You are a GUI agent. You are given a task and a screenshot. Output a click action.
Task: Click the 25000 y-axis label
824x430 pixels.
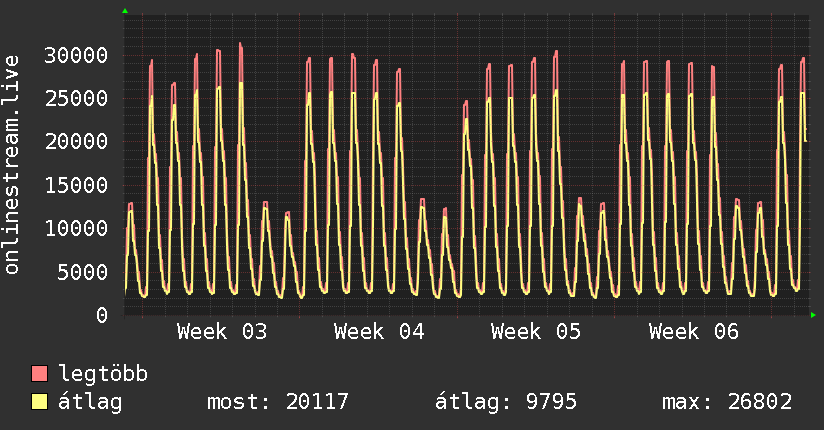(76, 98)
